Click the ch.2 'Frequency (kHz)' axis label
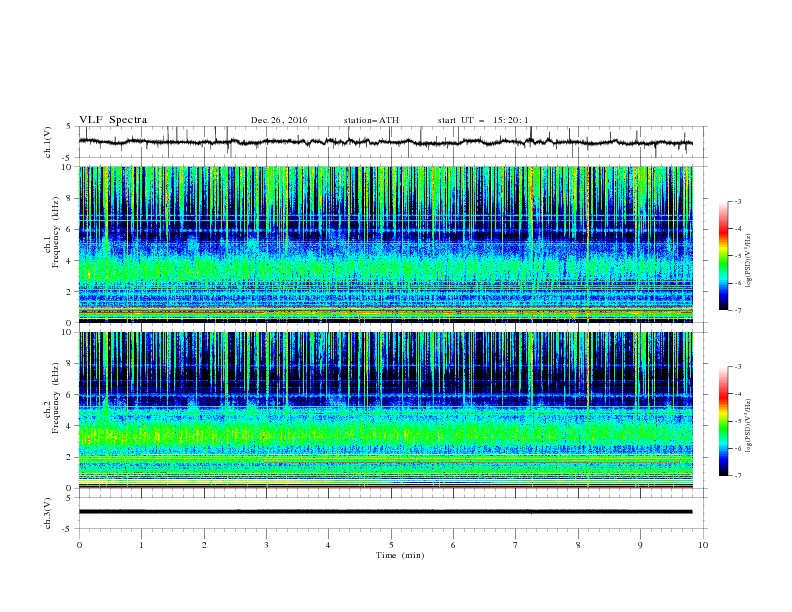Viewport: 792px width, 612px height. (x=56, y=398)
